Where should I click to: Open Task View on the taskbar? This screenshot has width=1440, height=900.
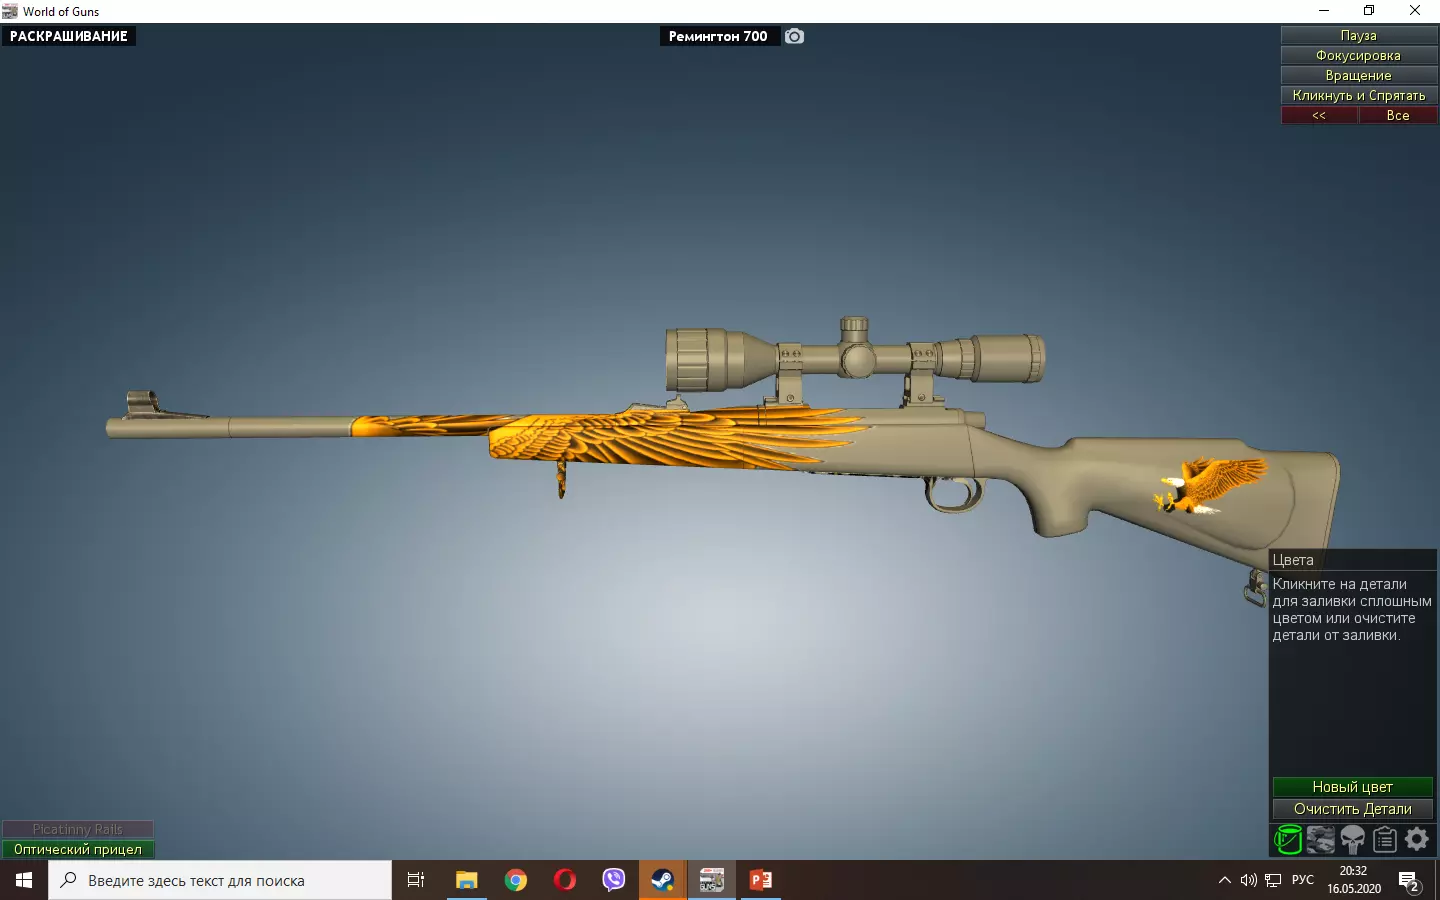click(x=416, y=880)
